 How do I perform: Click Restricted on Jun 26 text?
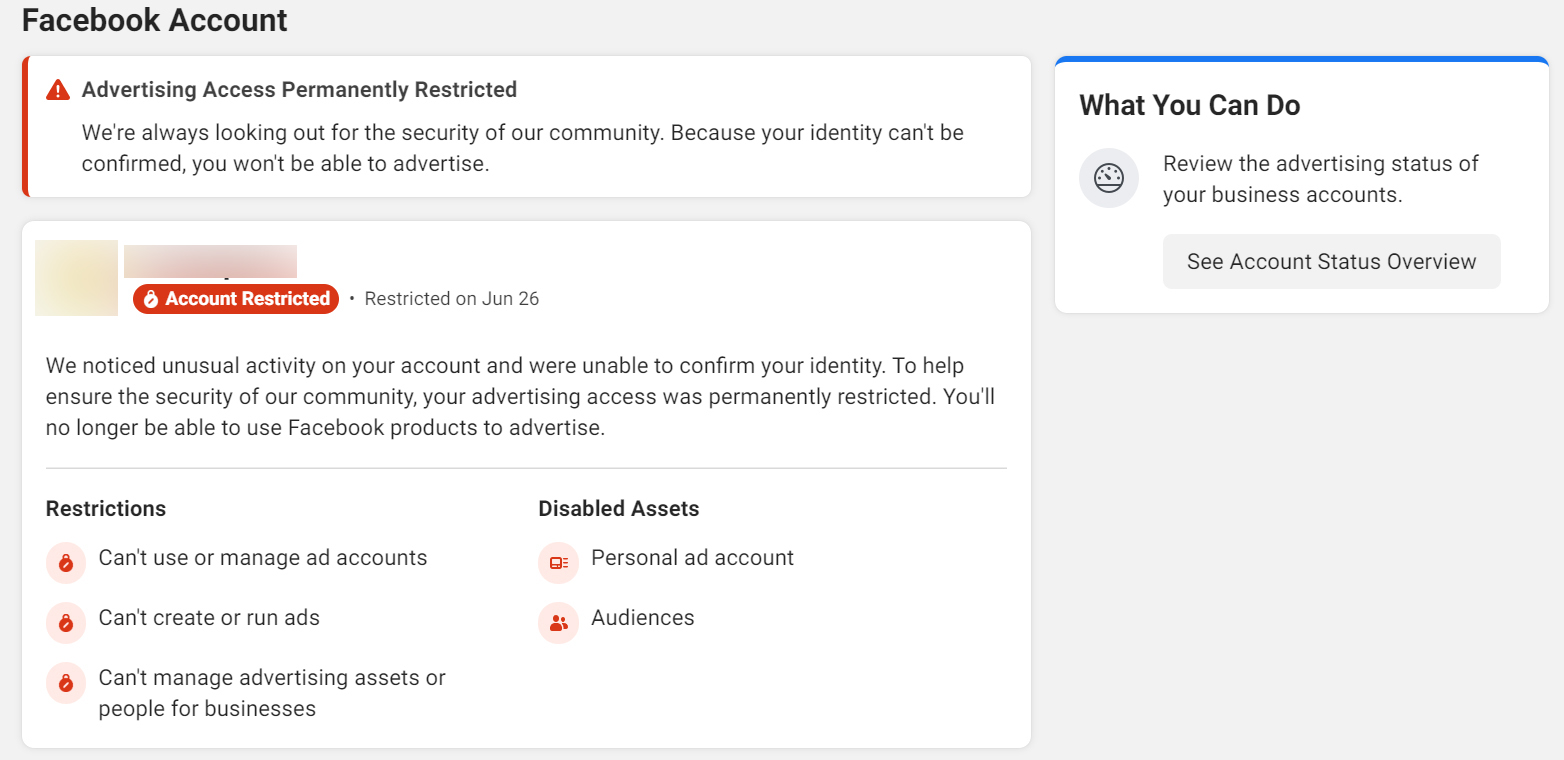point(452,299)
